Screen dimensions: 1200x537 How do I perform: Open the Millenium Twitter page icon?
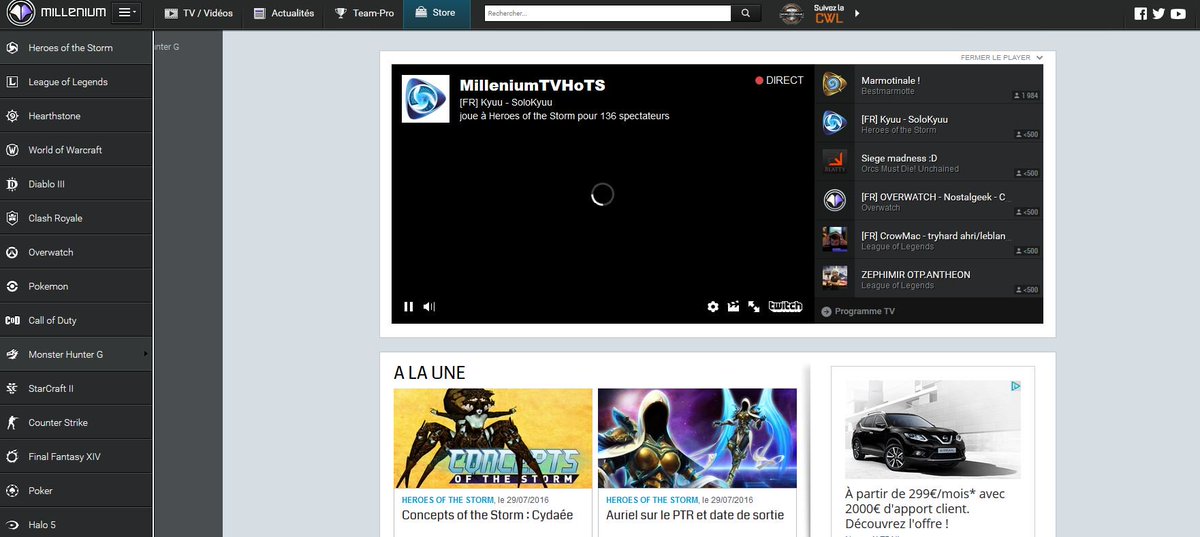(1159, 13)
